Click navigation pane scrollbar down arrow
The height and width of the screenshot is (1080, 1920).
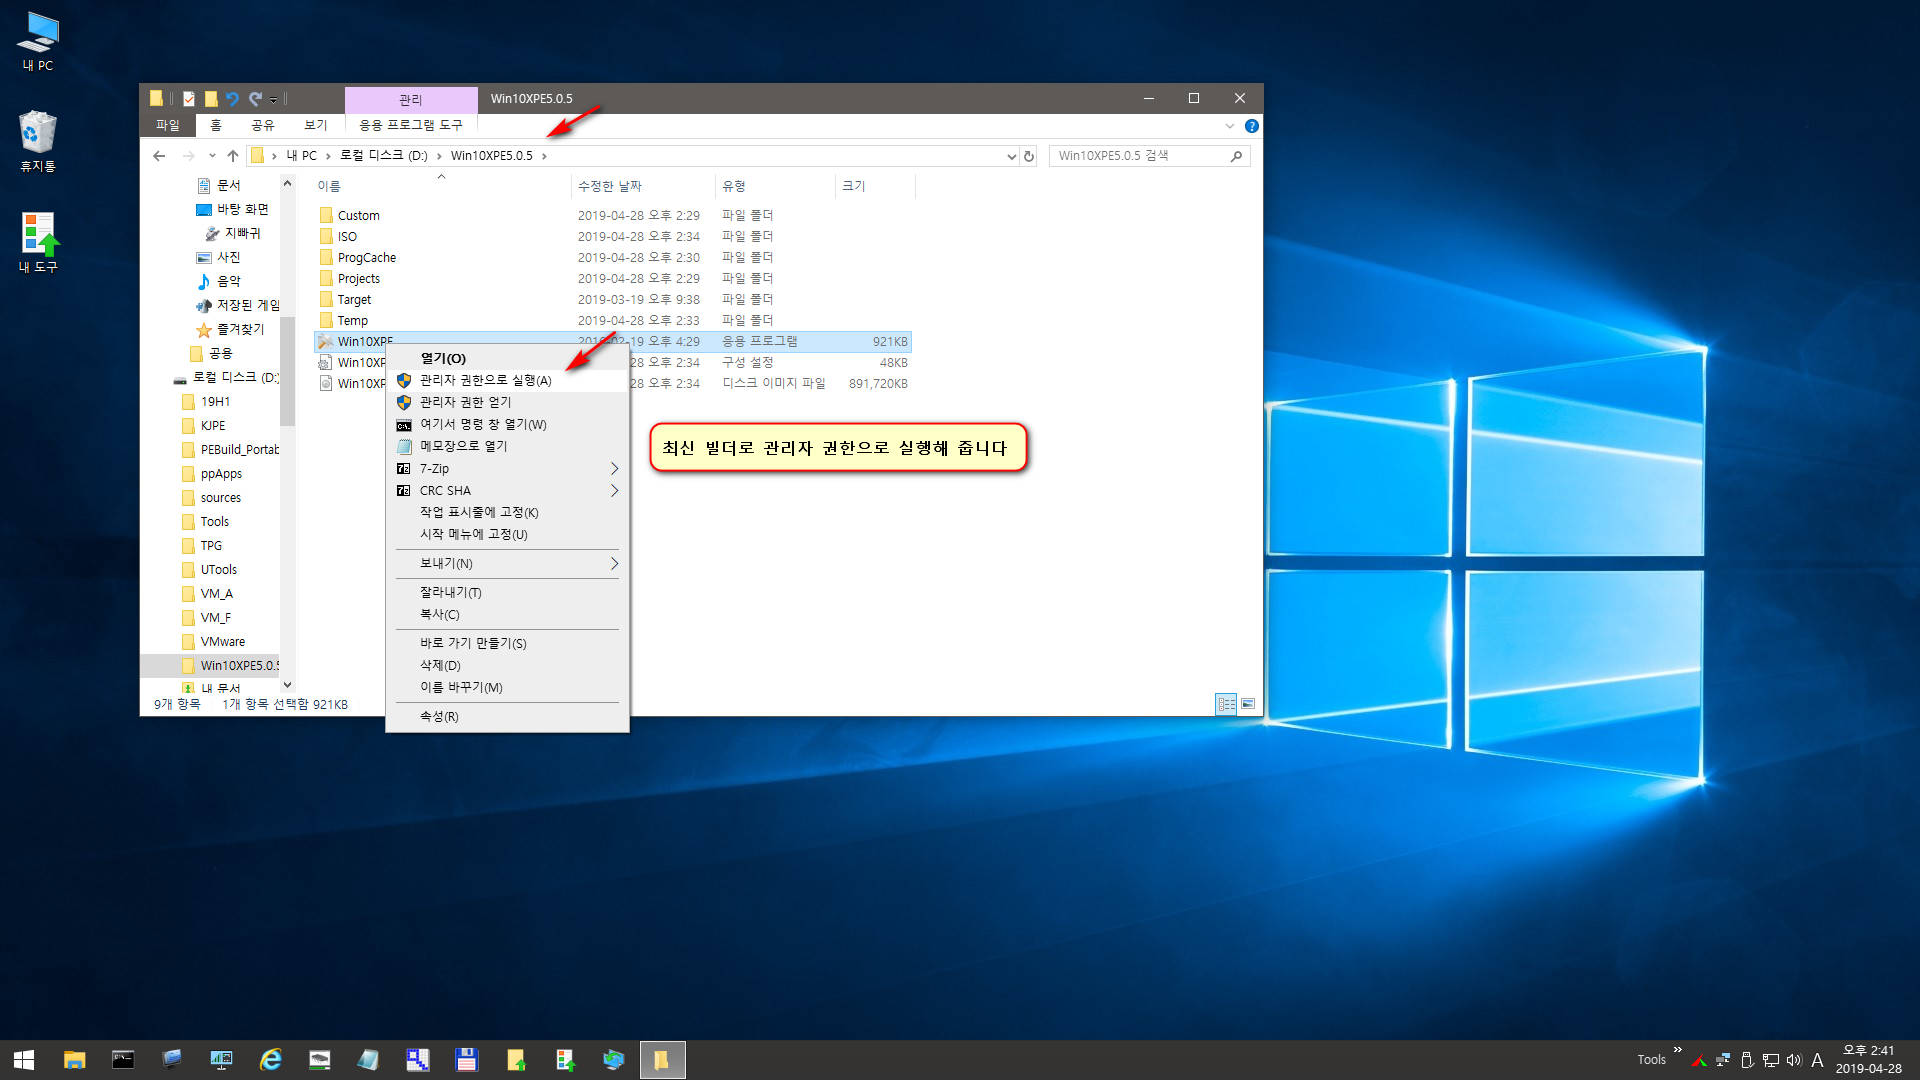click(288, 685)
